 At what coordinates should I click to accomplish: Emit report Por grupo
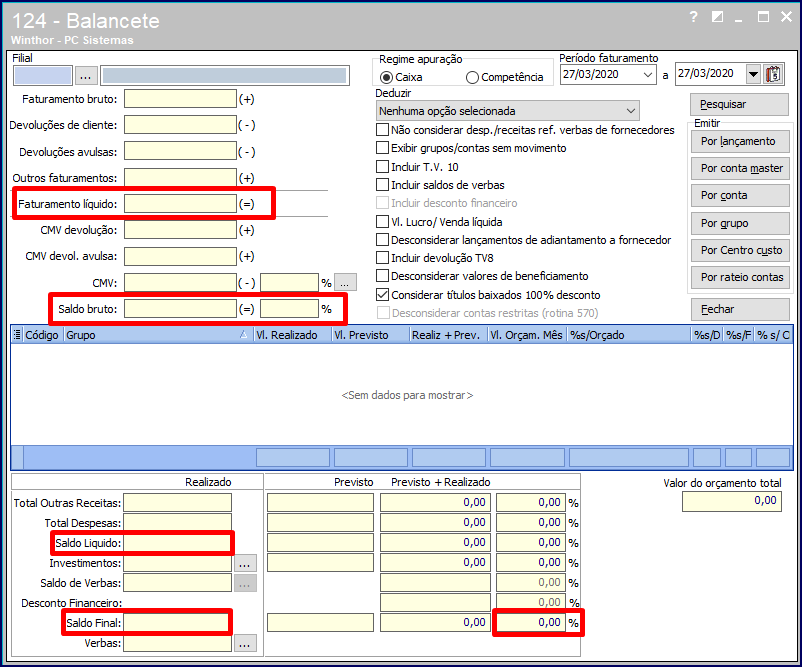[740, 223]
